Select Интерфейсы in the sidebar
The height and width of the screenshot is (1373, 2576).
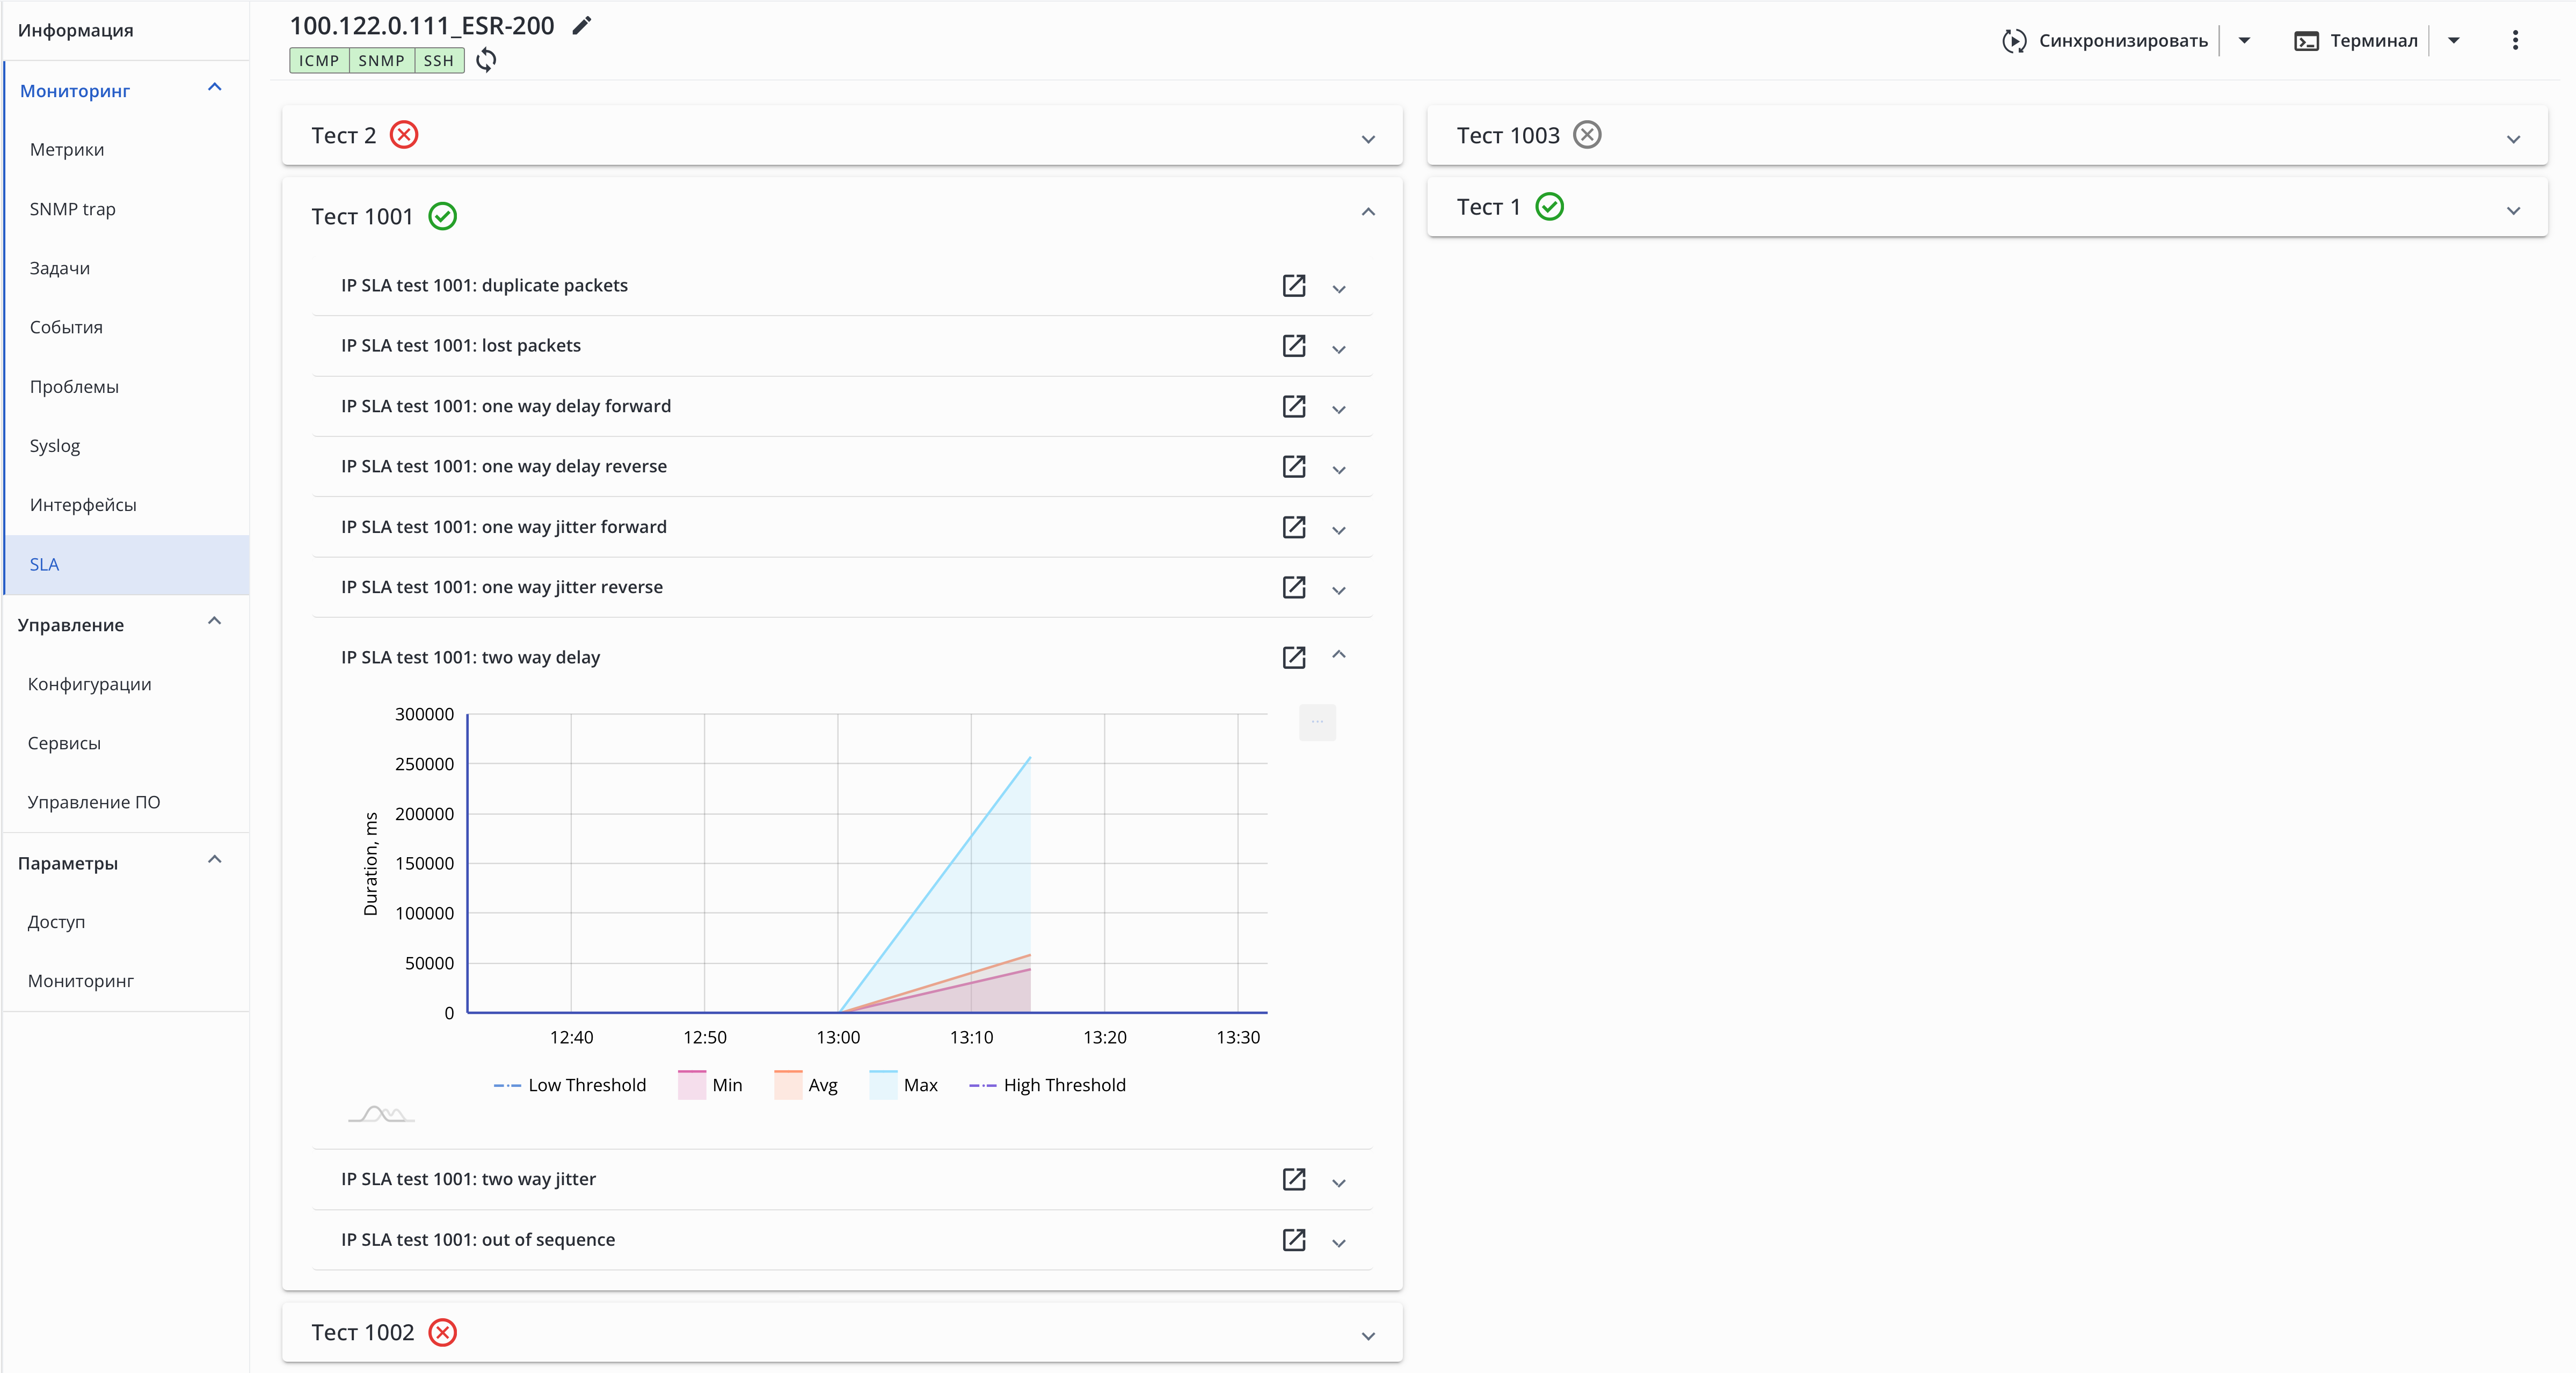click(83, 505)
